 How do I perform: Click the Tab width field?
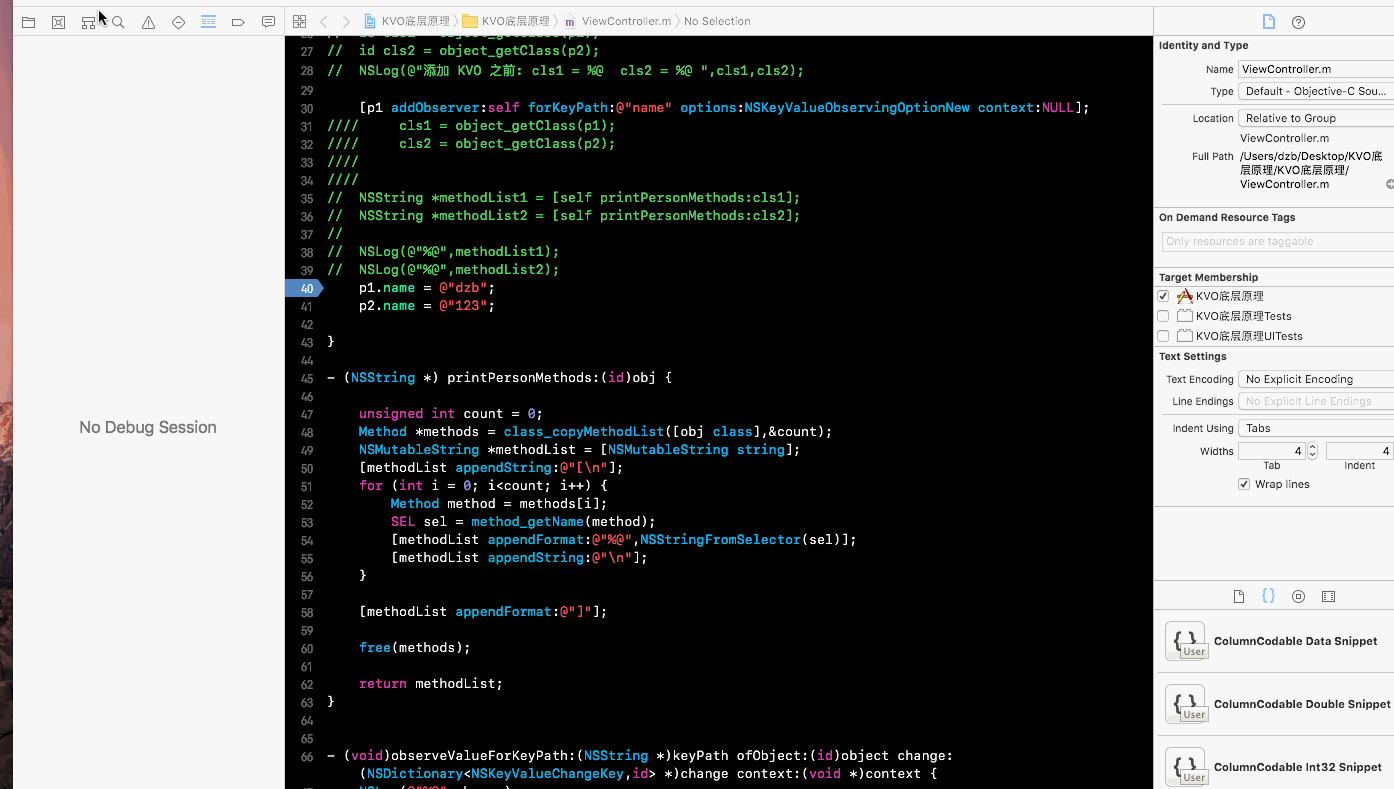[1272, 451]
